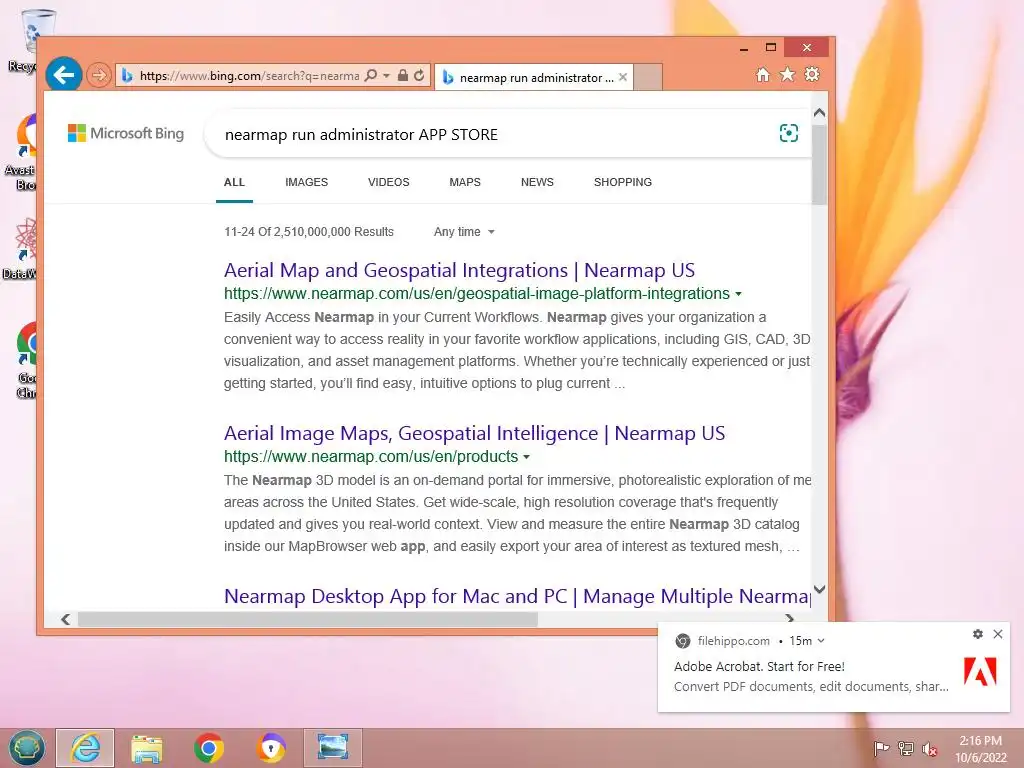
Task: Click the muted volume tray icon
Action: click(x=929, y=749)
